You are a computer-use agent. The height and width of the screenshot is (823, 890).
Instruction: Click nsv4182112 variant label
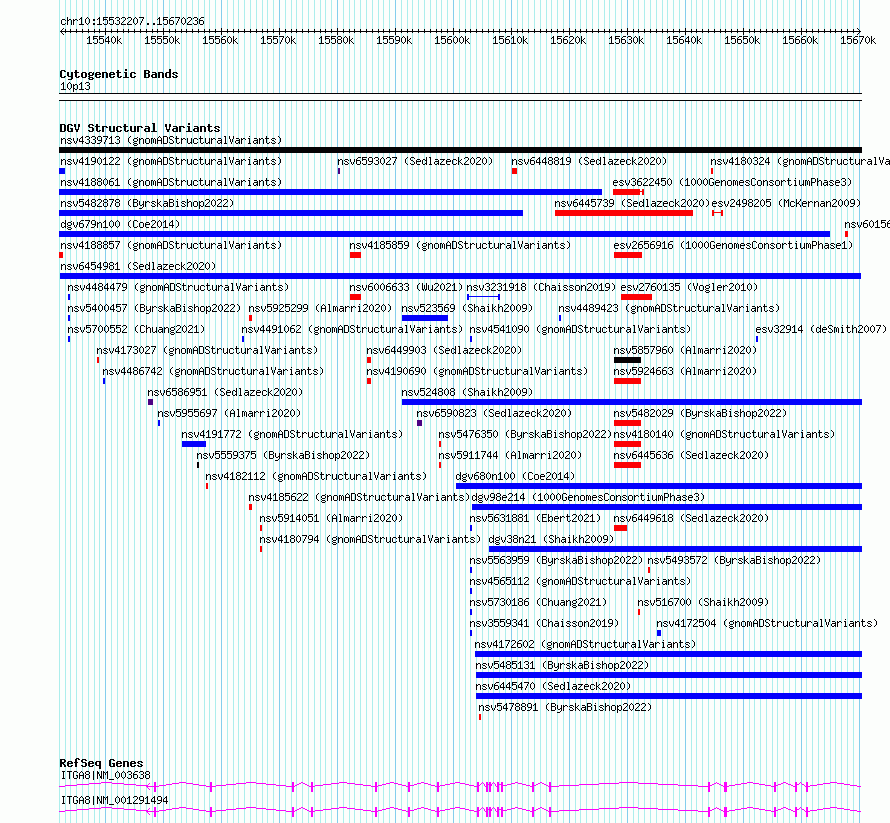[316, 476]
